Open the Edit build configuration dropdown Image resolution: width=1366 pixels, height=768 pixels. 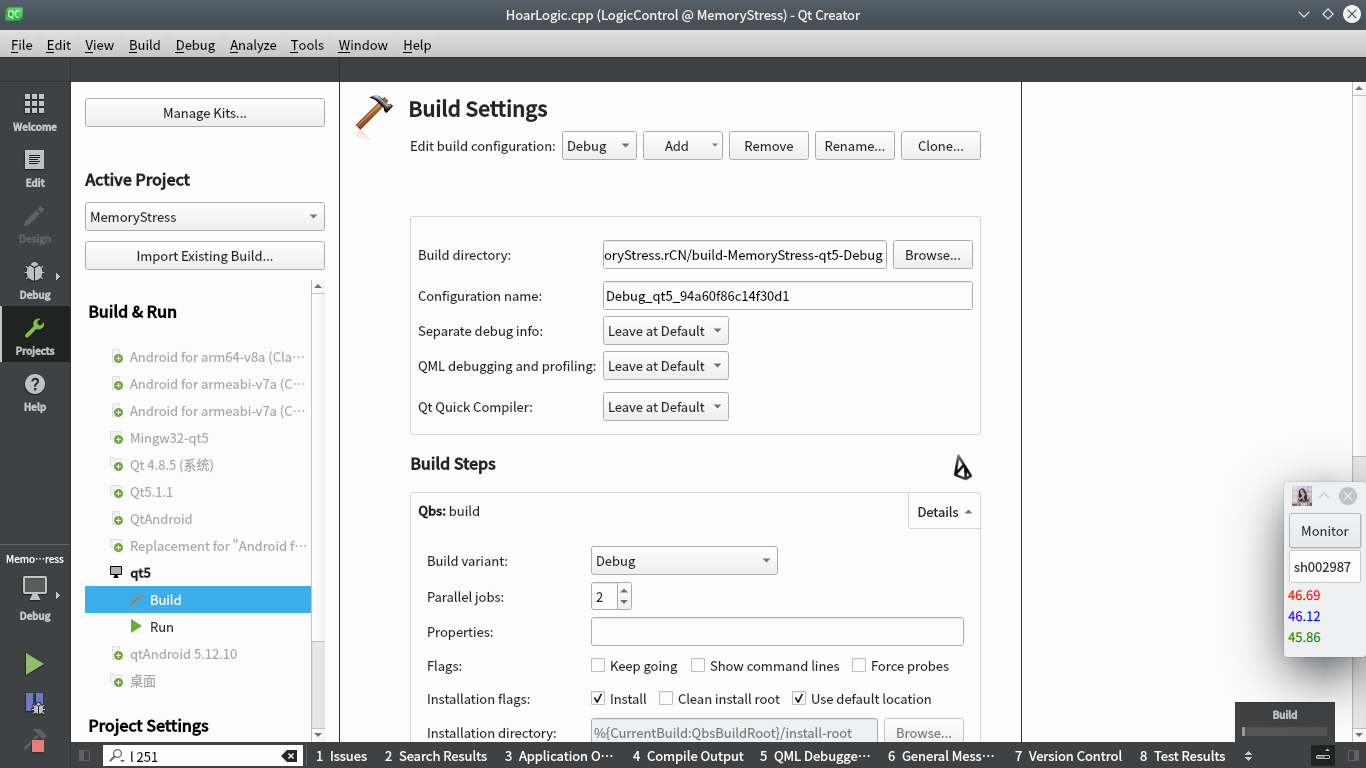pyautogui.click(x=599, y=146)
